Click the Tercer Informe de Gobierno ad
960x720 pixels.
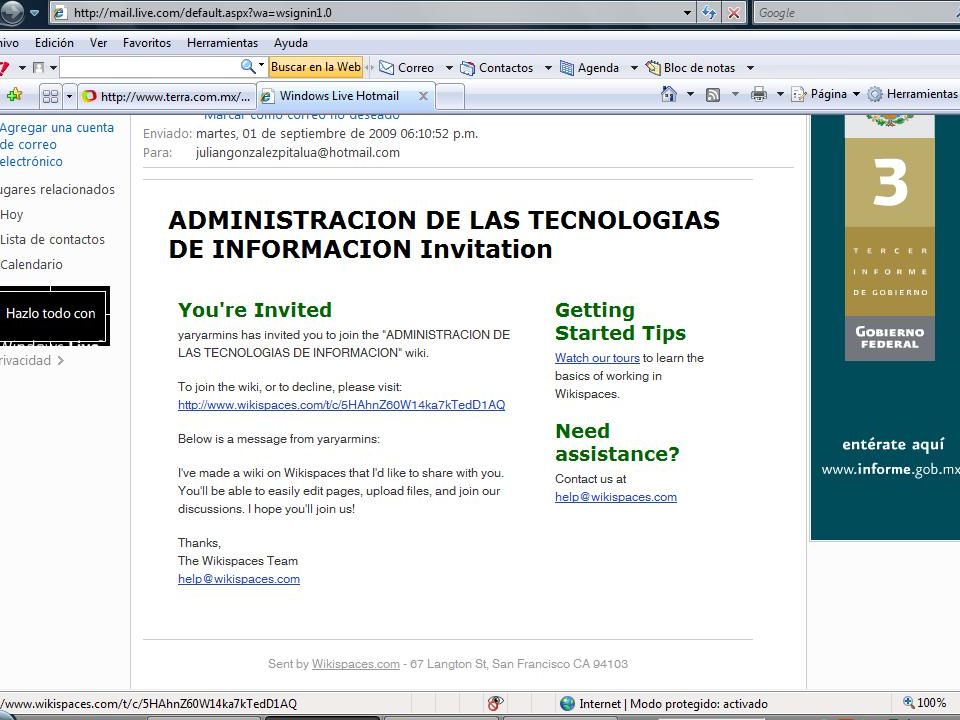[885, 327]
